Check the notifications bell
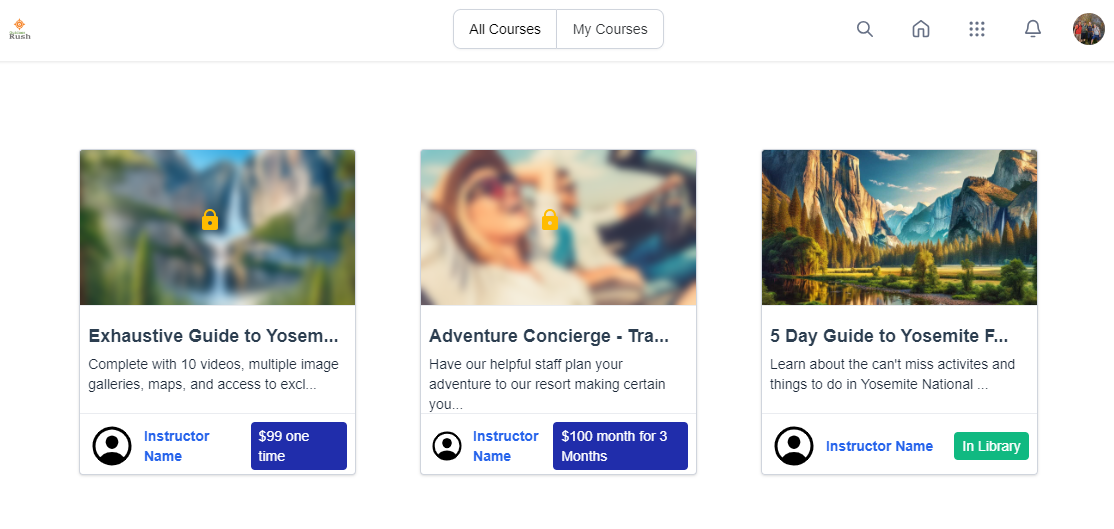The height and width of the screenshot is (529, 1114). coord(1033,29)
